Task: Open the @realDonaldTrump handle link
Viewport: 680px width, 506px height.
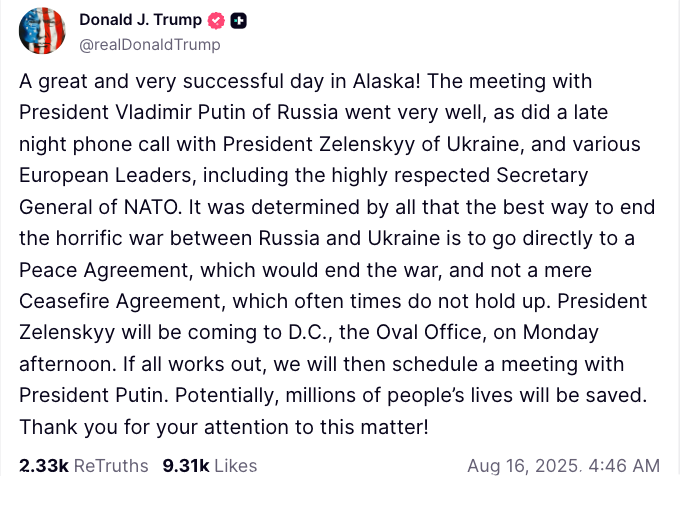Action: pyautogui.click(x=149, y=45)
